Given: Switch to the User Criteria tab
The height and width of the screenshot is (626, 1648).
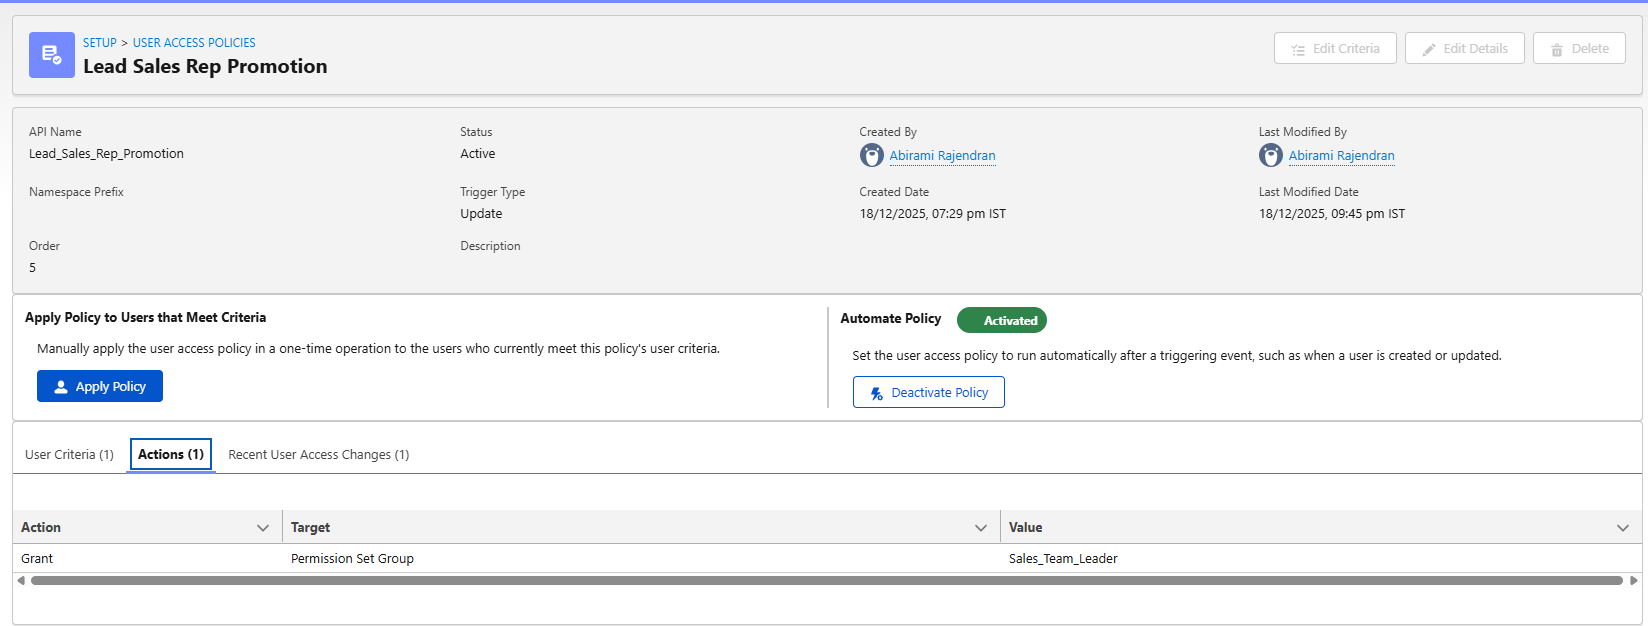Looking at the screenshot, I should coord(69,454).
